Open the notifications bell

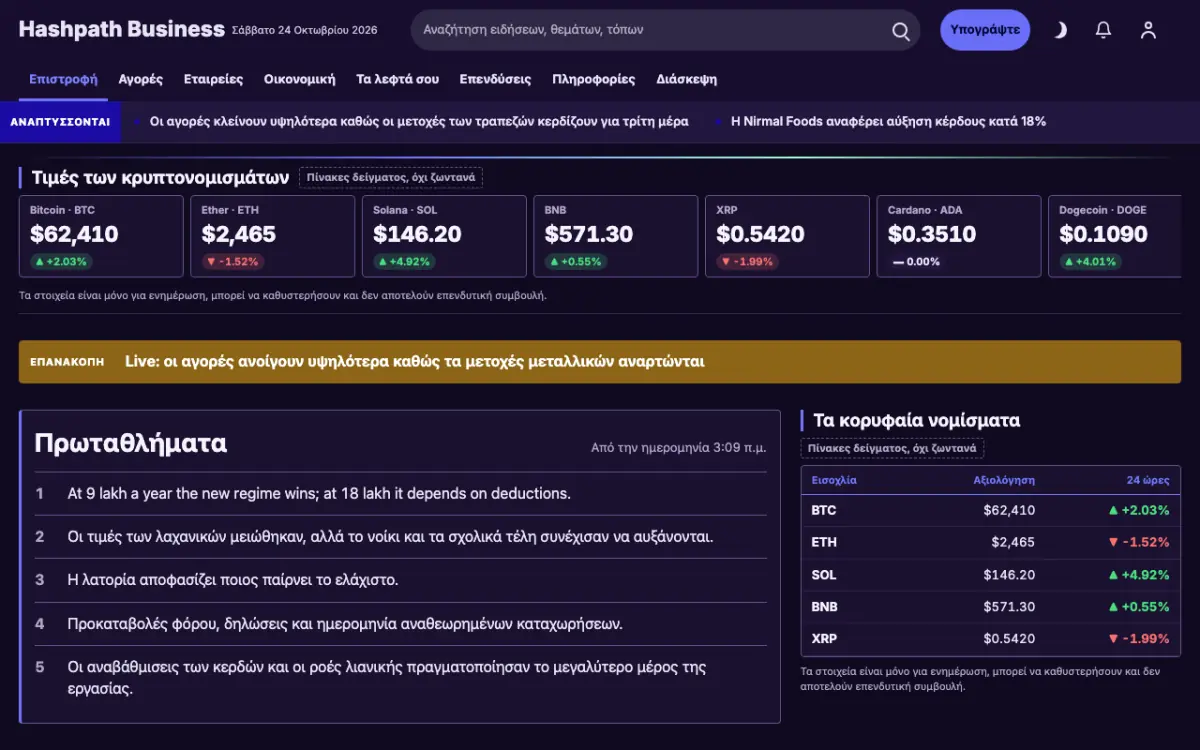pyautogui.click(x=1103, y=30)
